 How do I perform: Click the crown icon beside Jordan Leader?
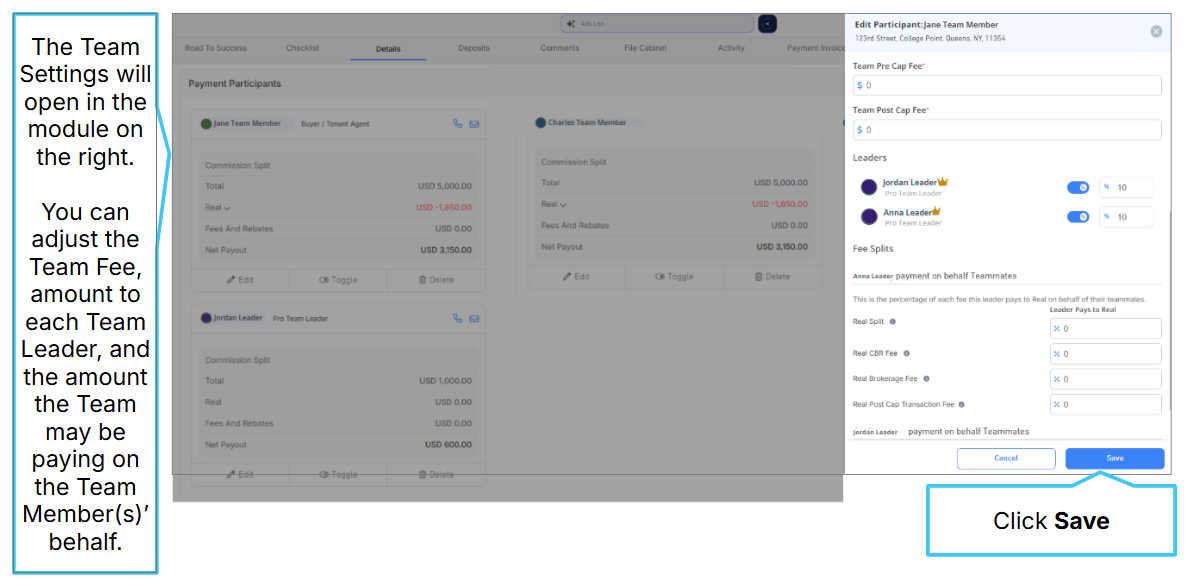click(x=943, y=182)
